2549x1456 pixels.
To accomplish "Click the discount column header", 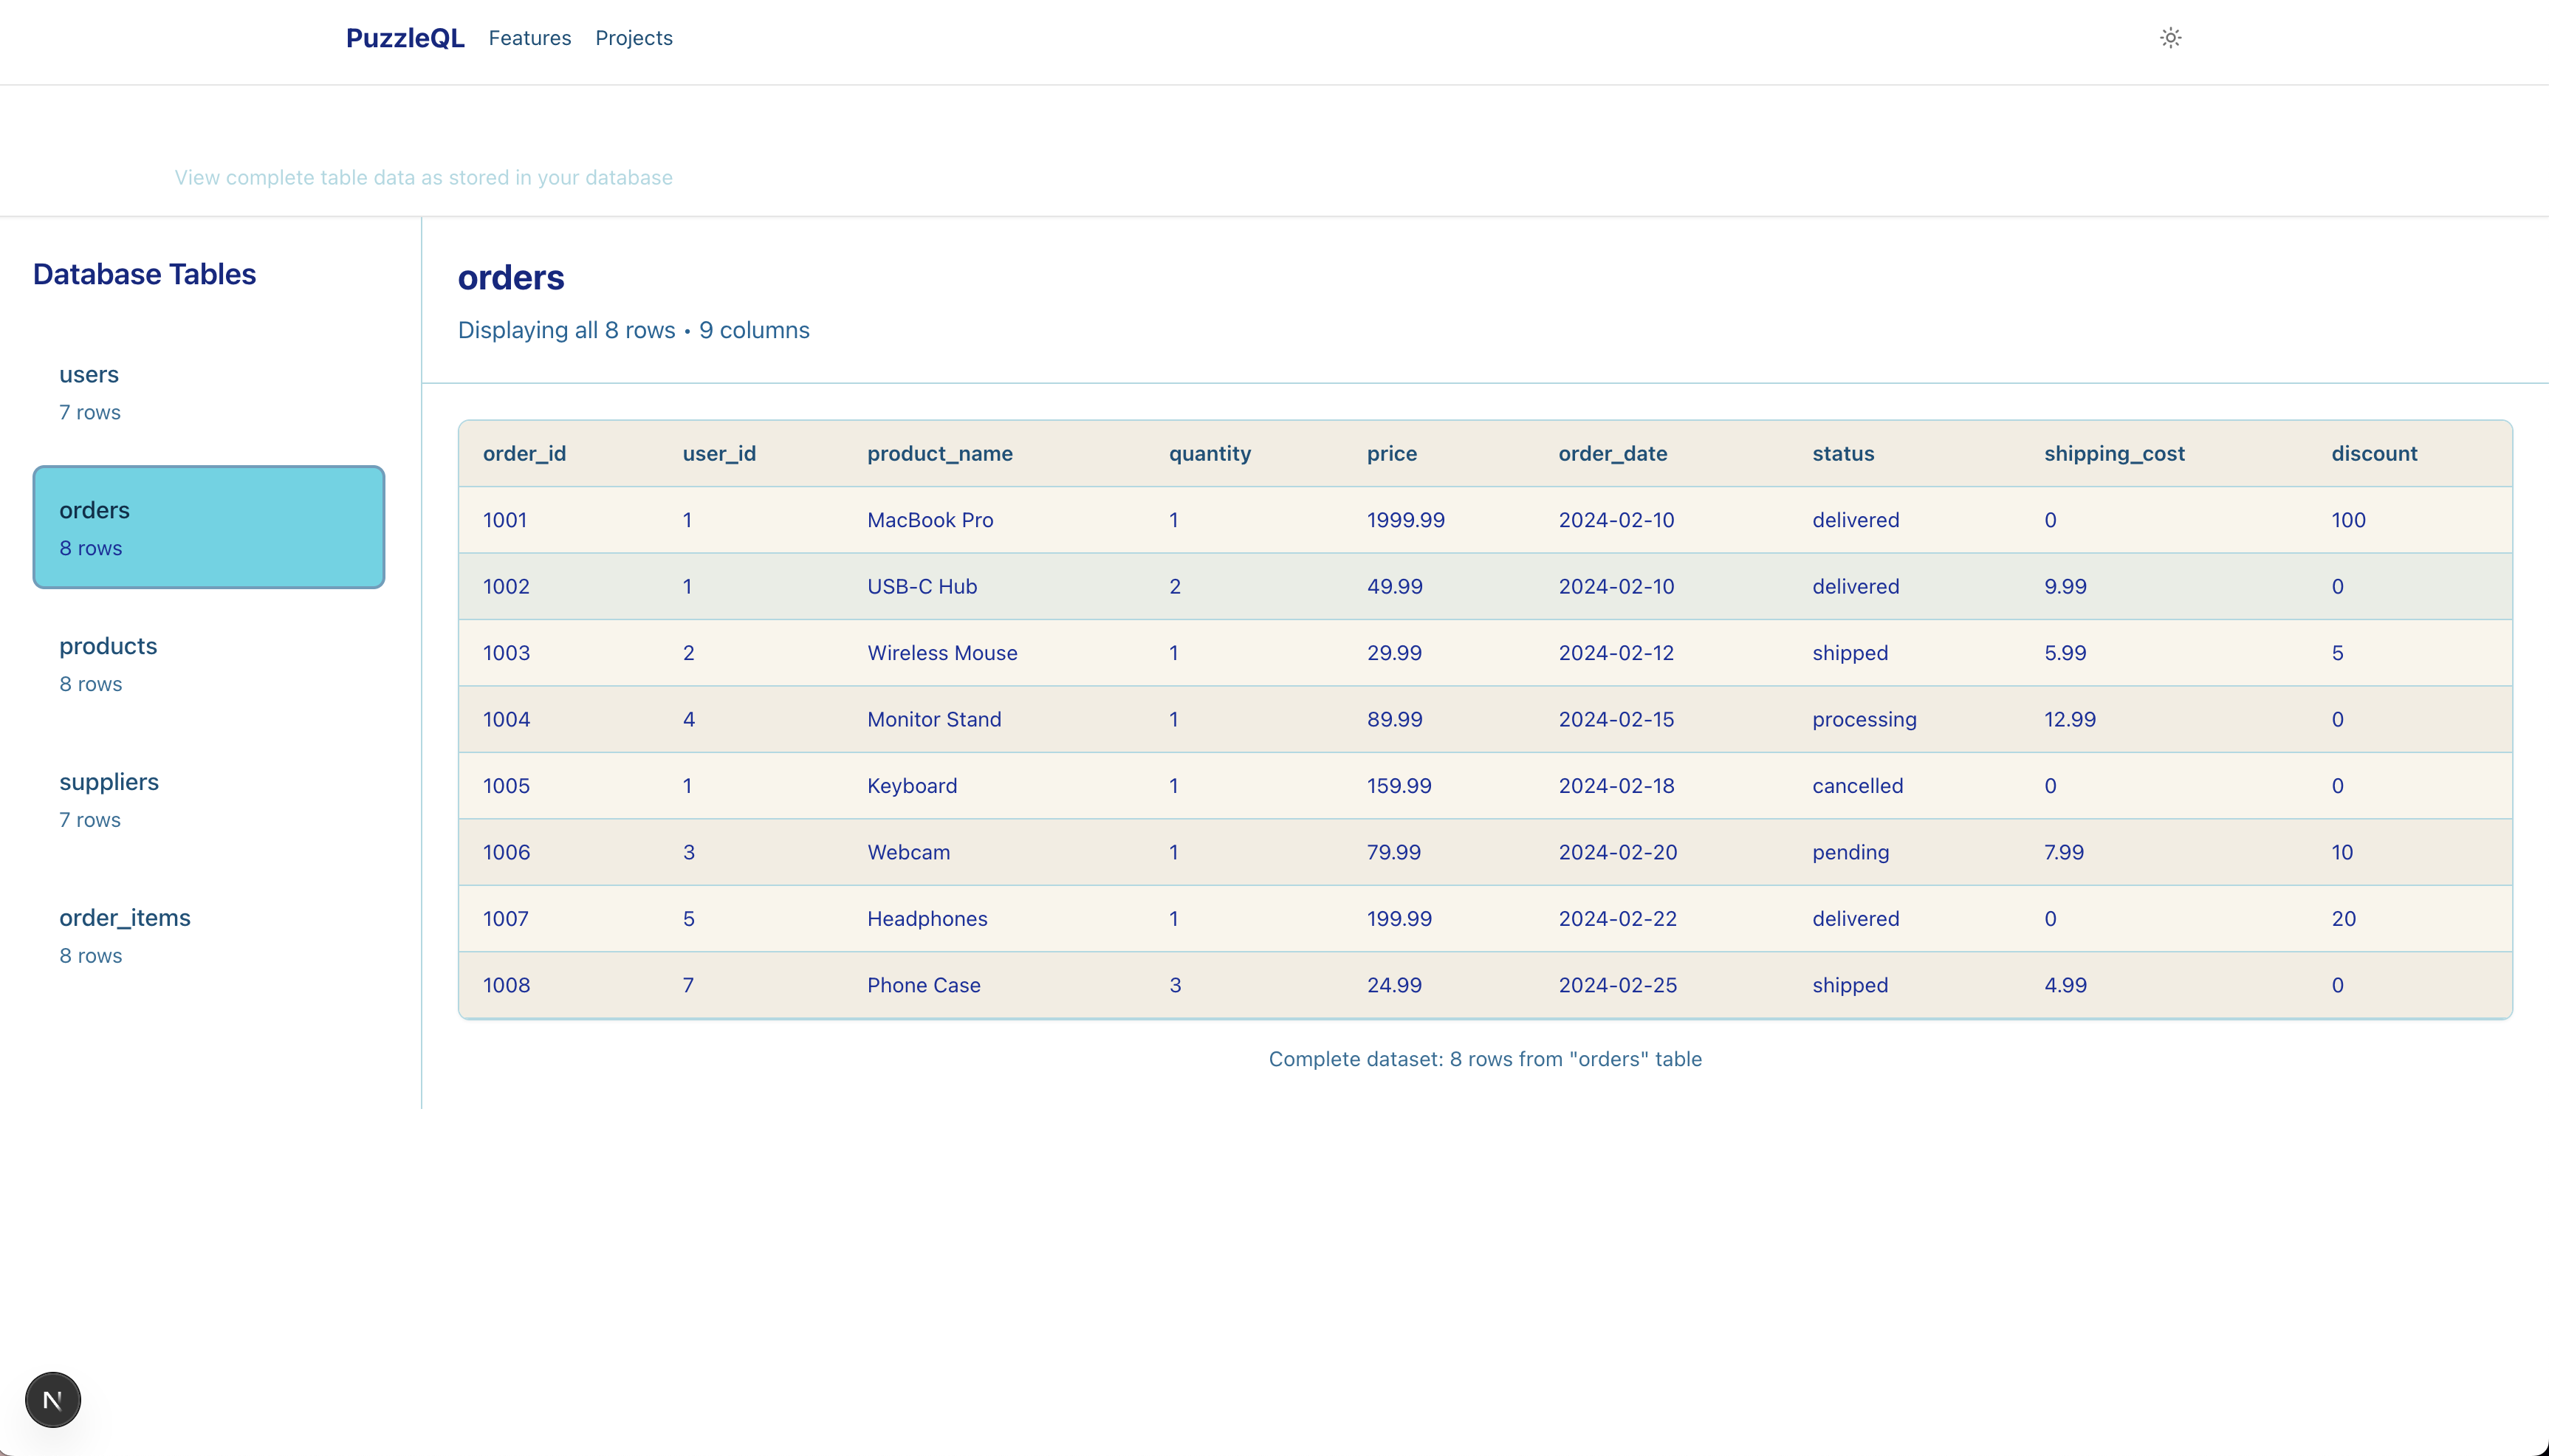I will 2373,453.
